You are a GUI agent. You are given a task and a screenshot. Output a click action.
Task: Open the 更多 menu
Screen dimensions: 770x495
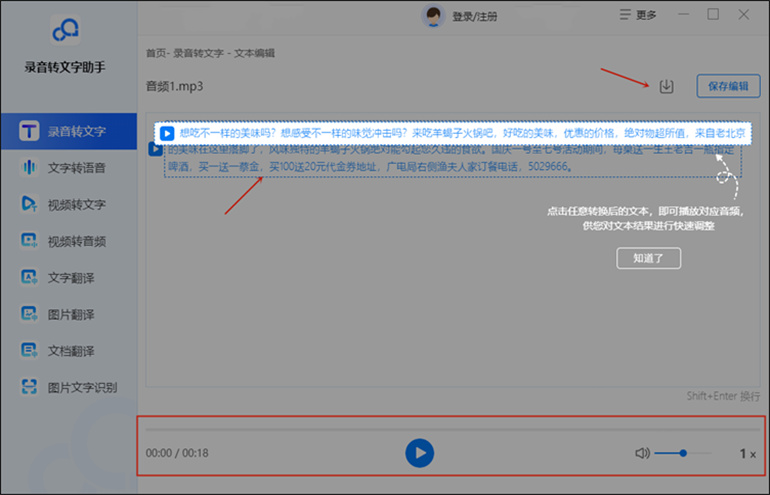[638, 15]
